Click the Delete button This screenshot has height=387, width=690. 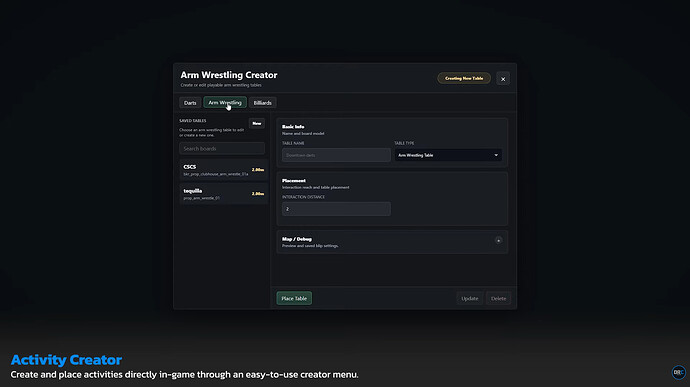click(498, 298)
